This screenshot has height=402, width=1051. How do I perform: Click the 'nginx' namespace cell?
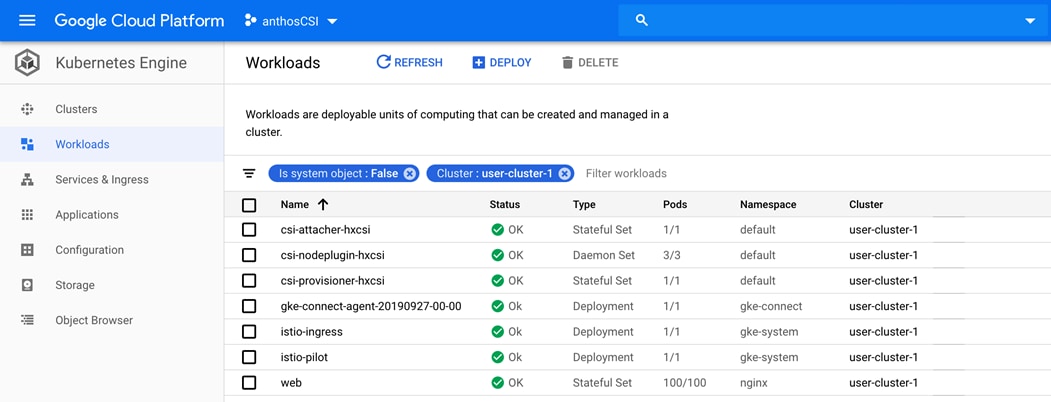753,383
